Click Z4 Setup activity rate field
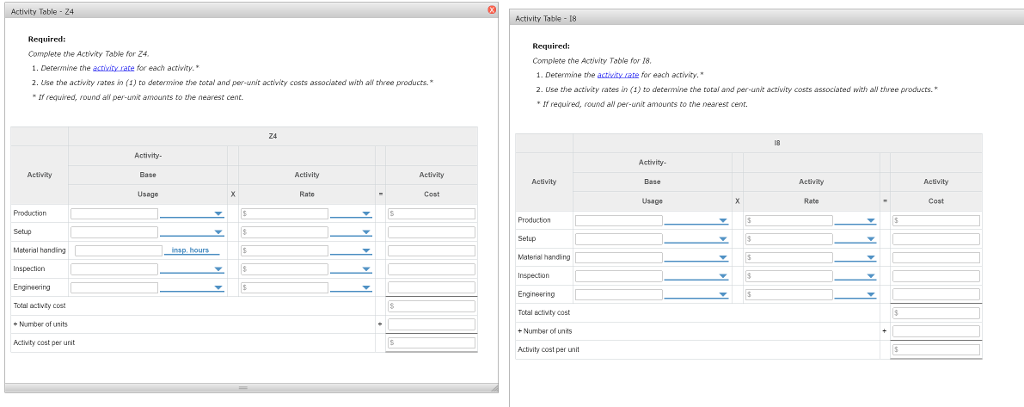 click(x=285, y=232)
